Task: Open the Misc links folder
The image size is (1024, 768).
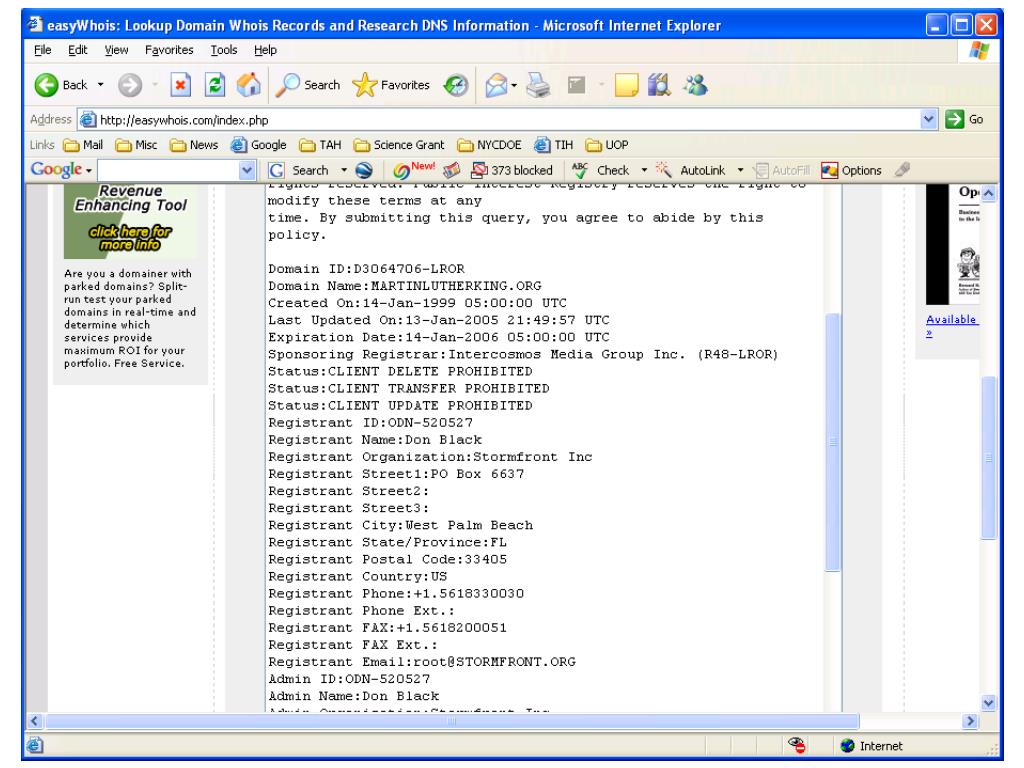Action: click(x=136, y=145)
